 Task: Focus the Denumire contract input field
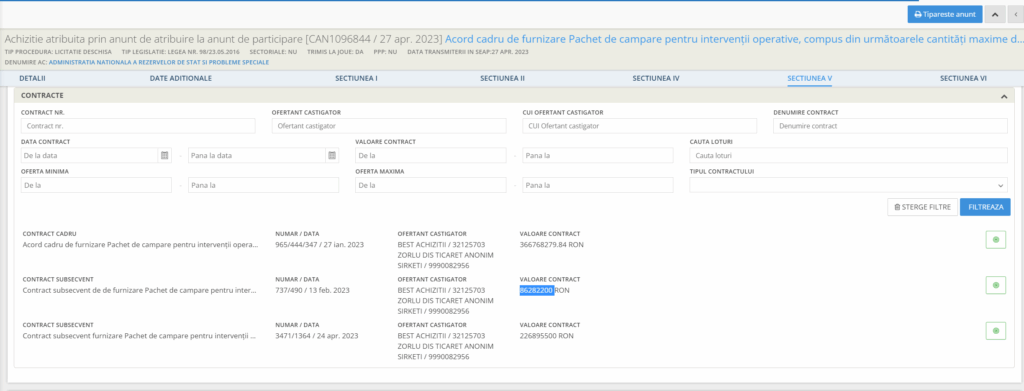pos(890,125)
